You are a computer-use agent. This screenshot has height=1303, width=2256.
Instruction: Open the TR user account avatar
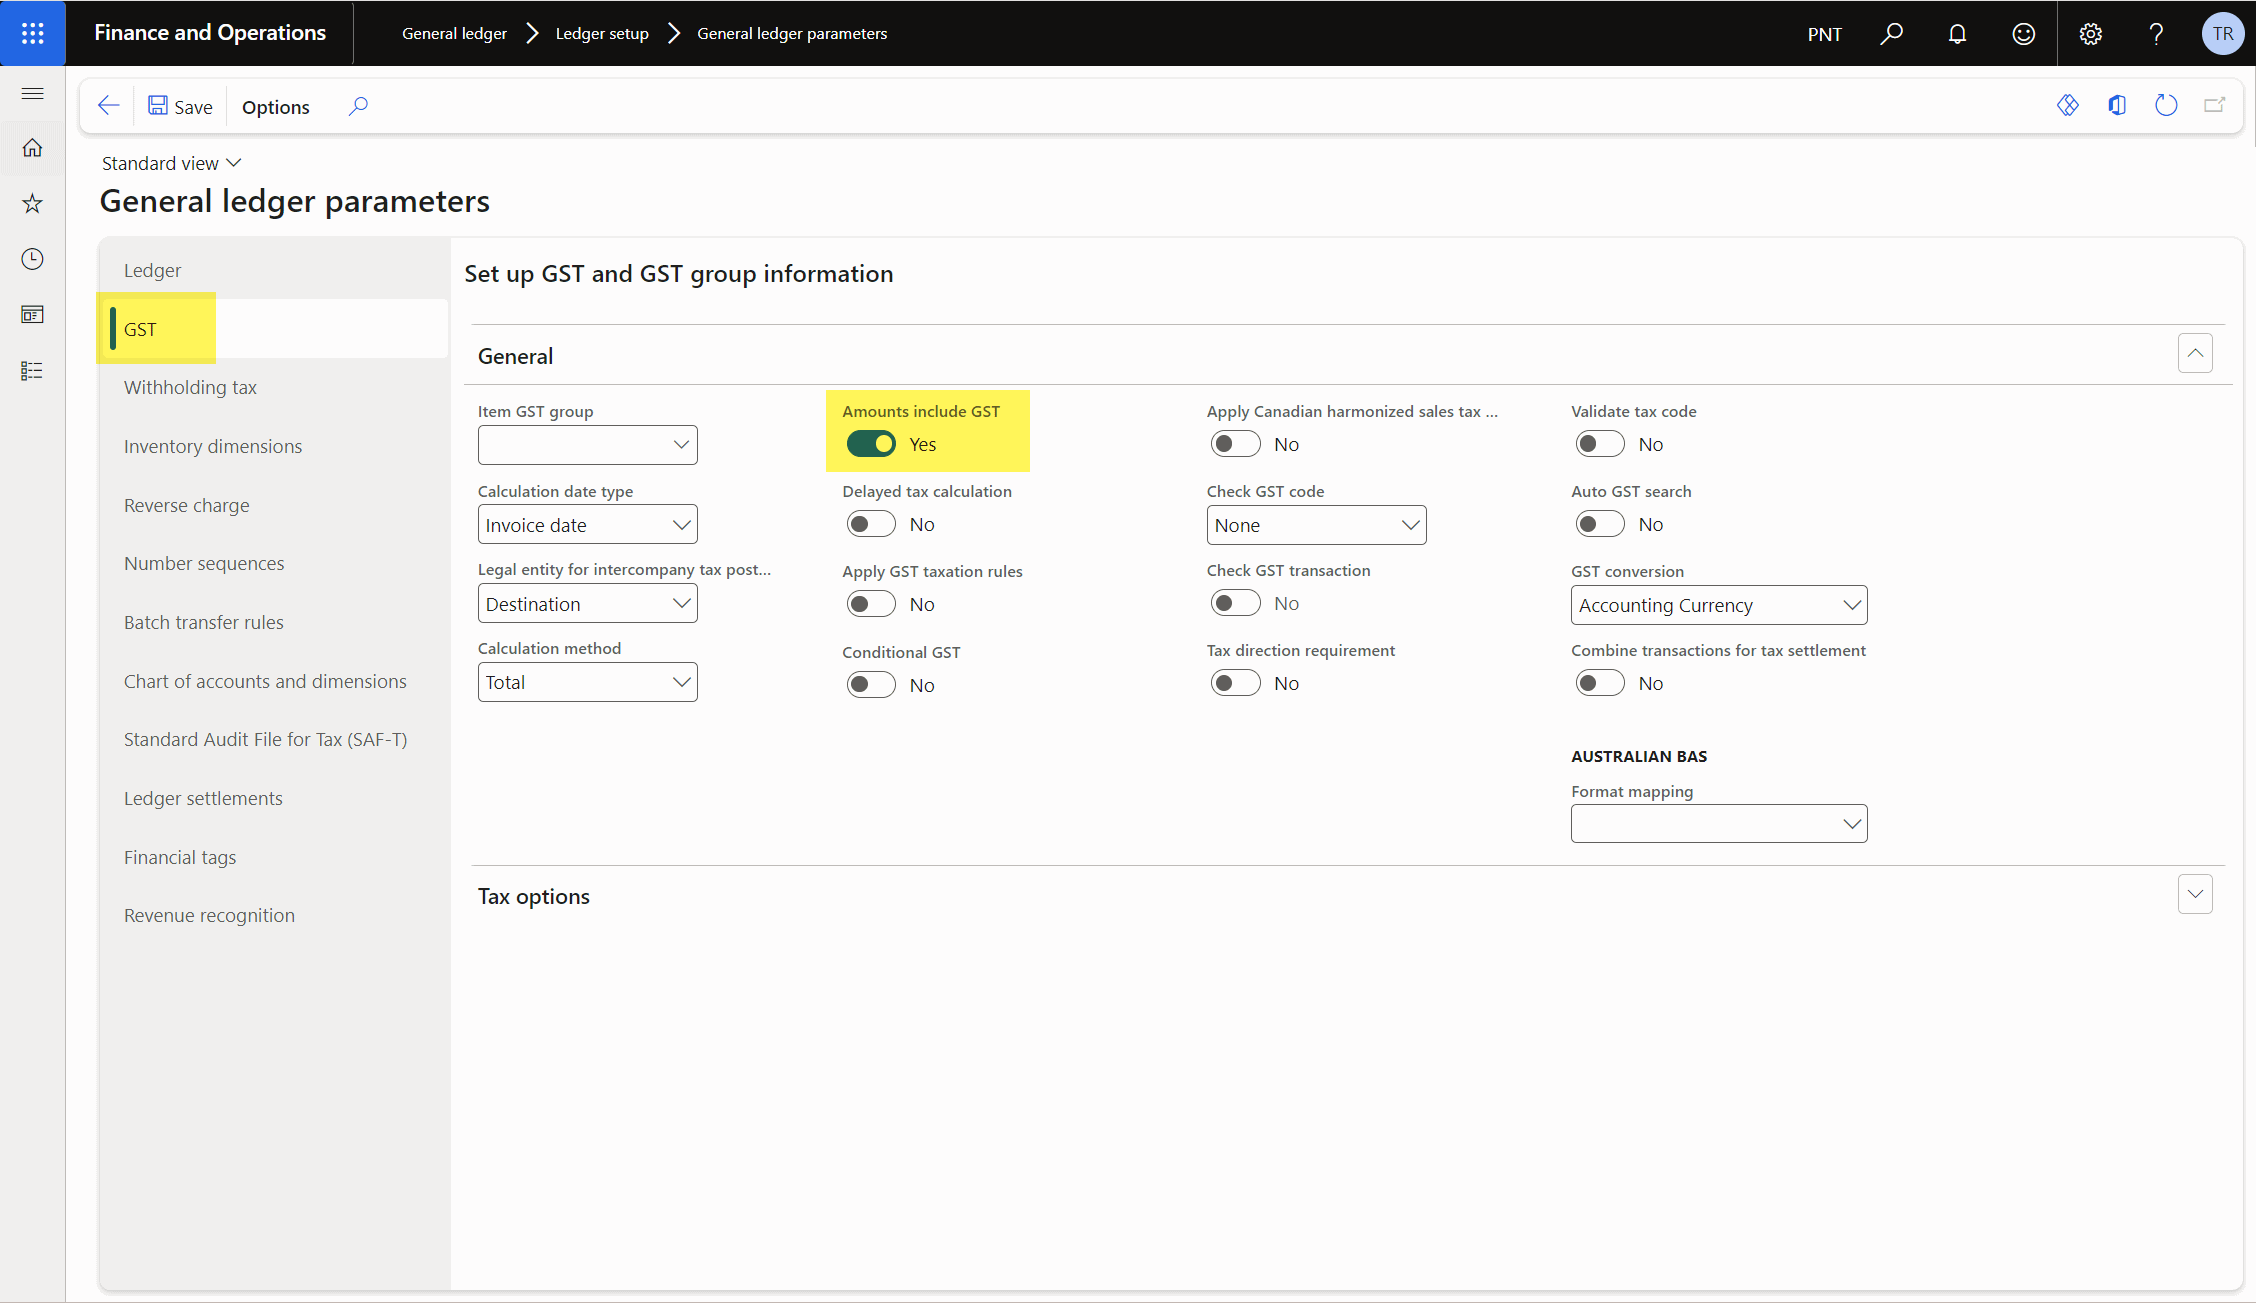(2223, 33)
